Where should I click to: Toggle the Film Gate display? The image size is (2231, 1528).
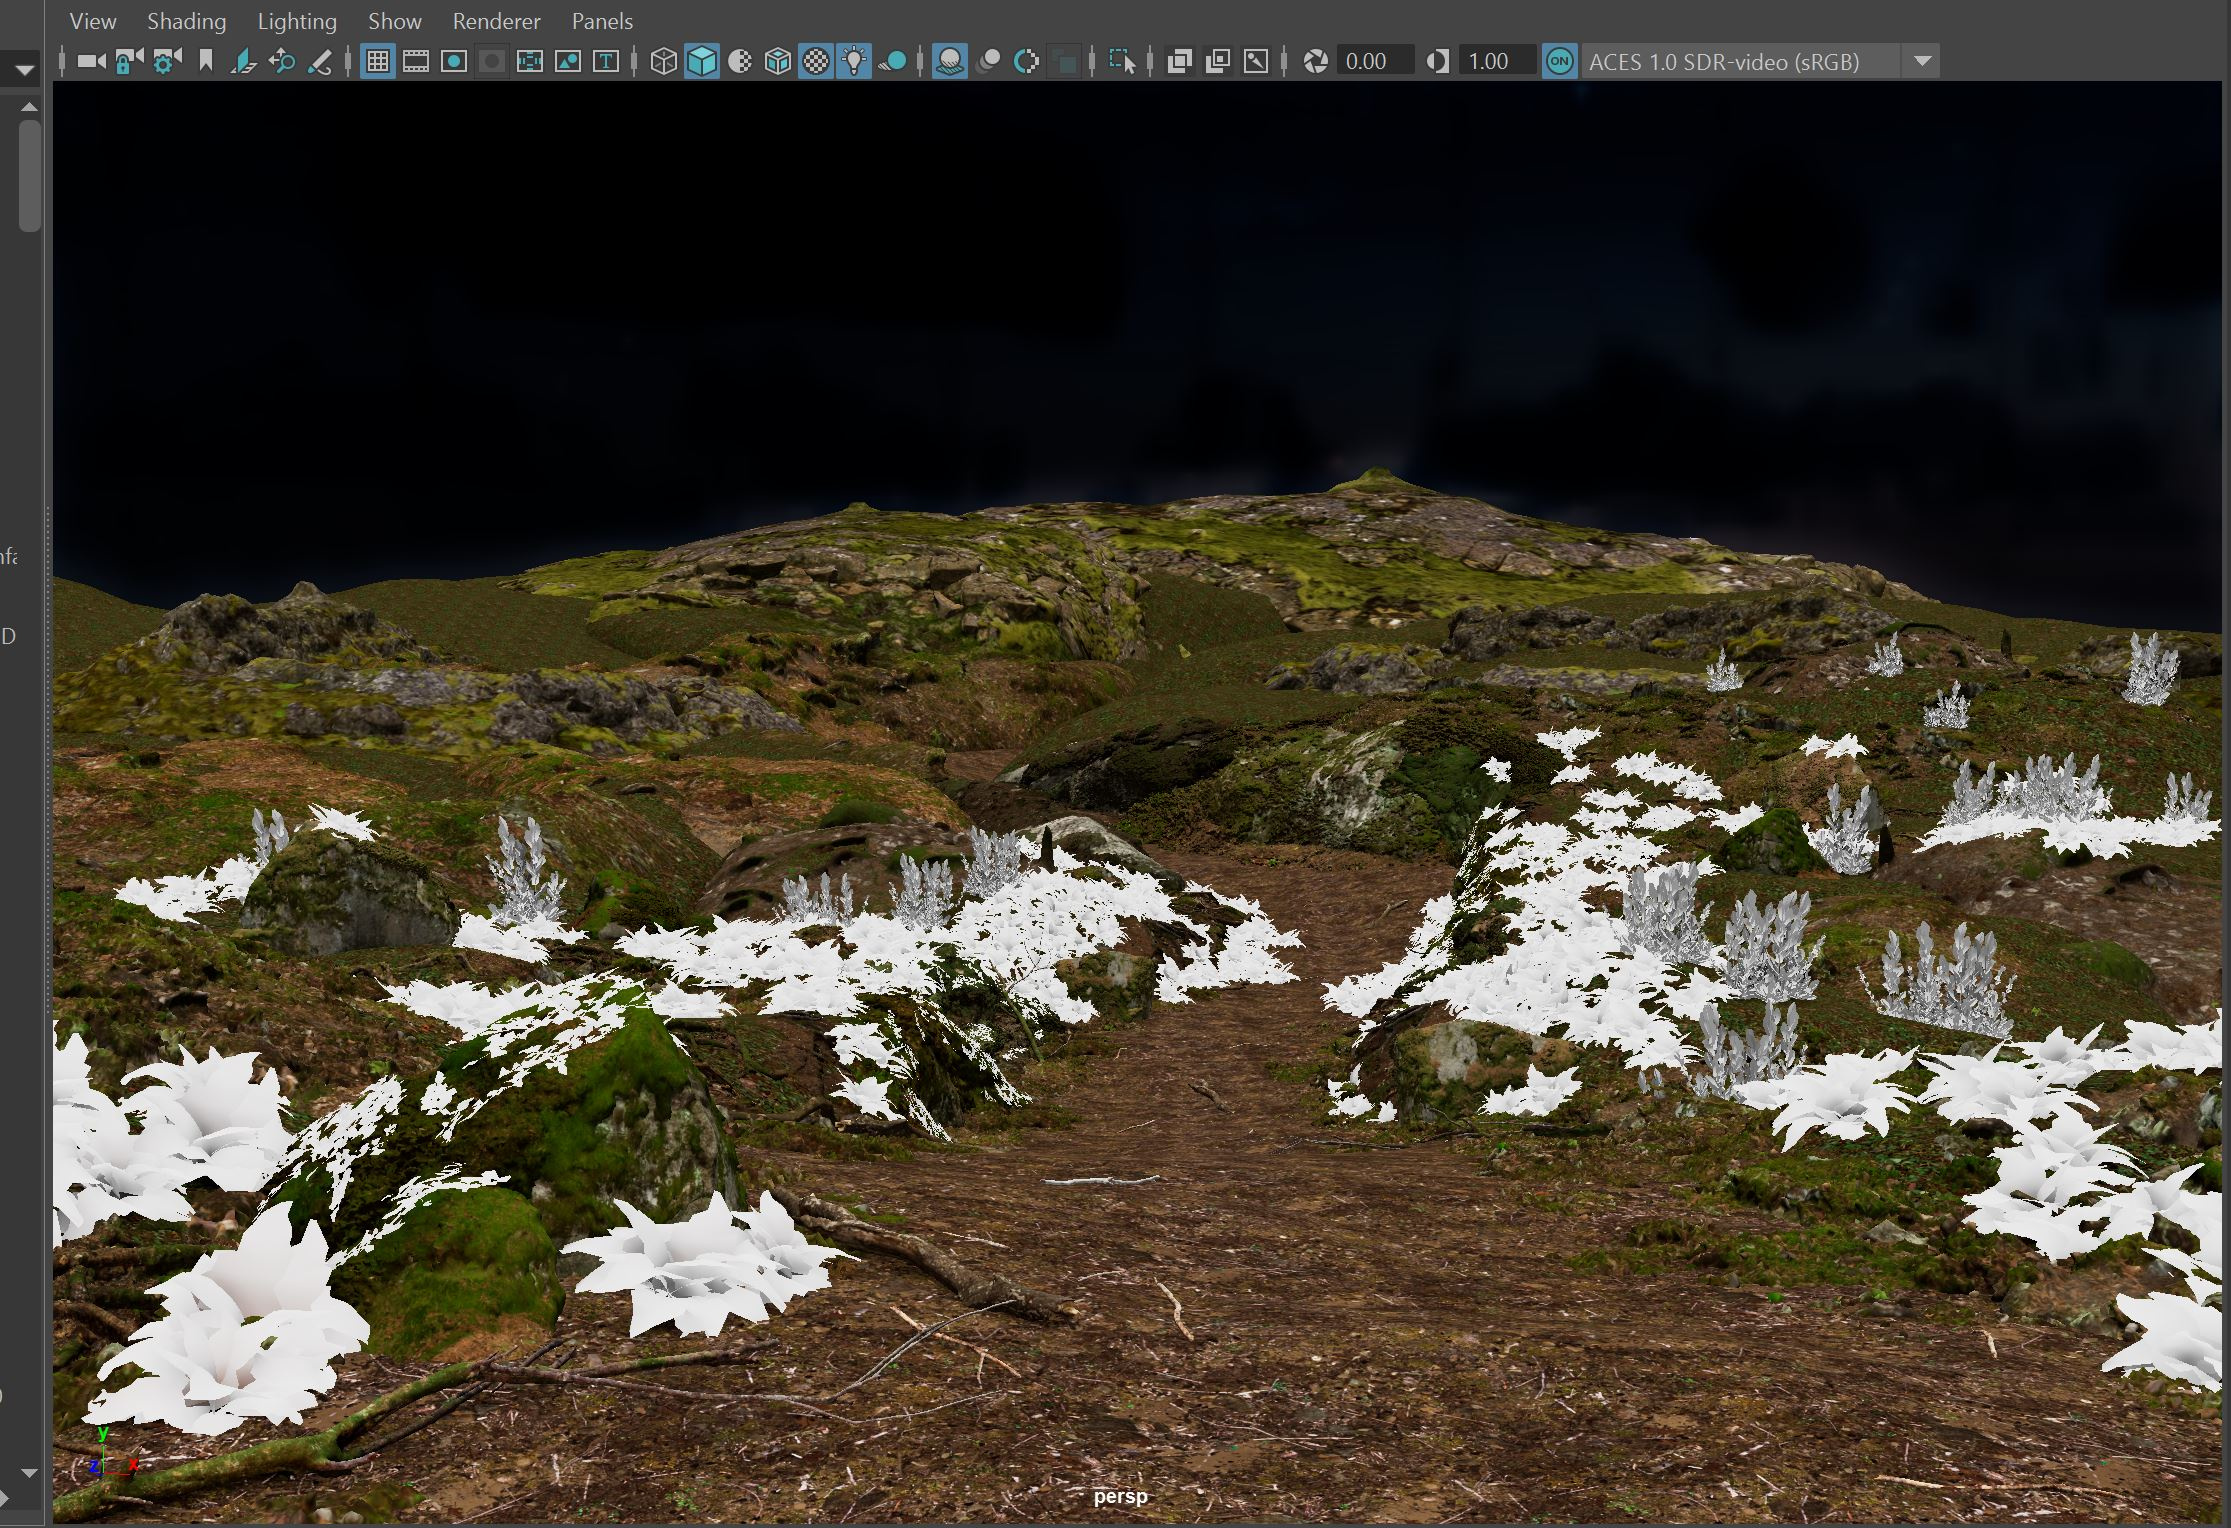415,62
